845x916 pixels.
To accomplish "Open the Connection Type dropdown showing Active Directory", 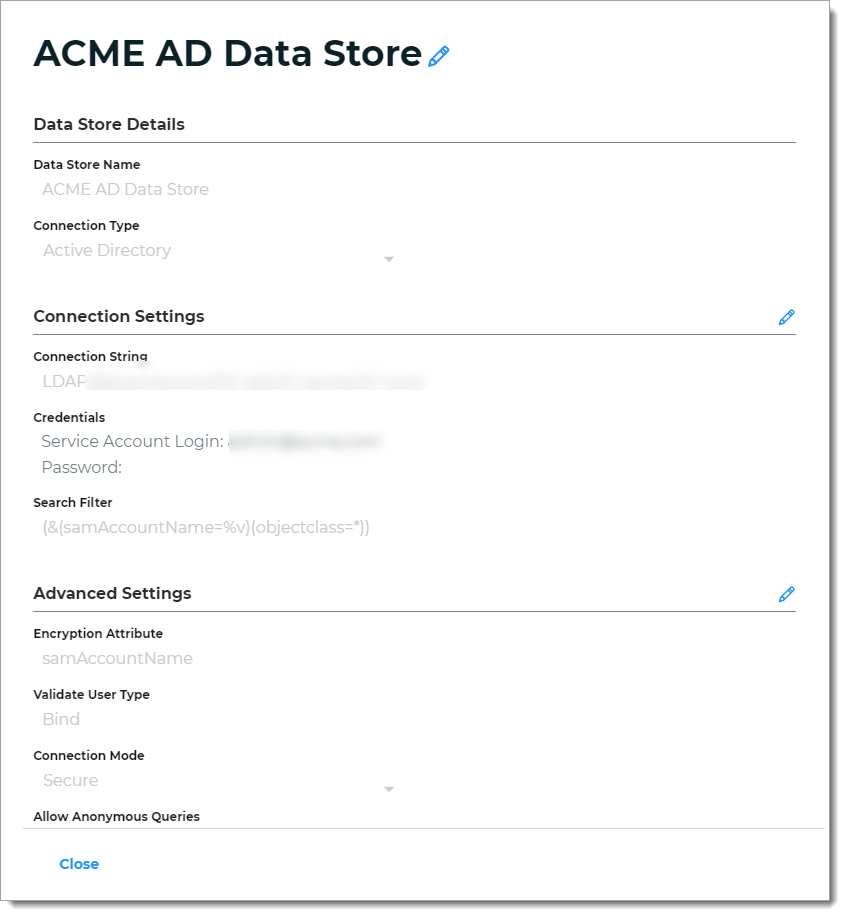I will pos(389,258).
